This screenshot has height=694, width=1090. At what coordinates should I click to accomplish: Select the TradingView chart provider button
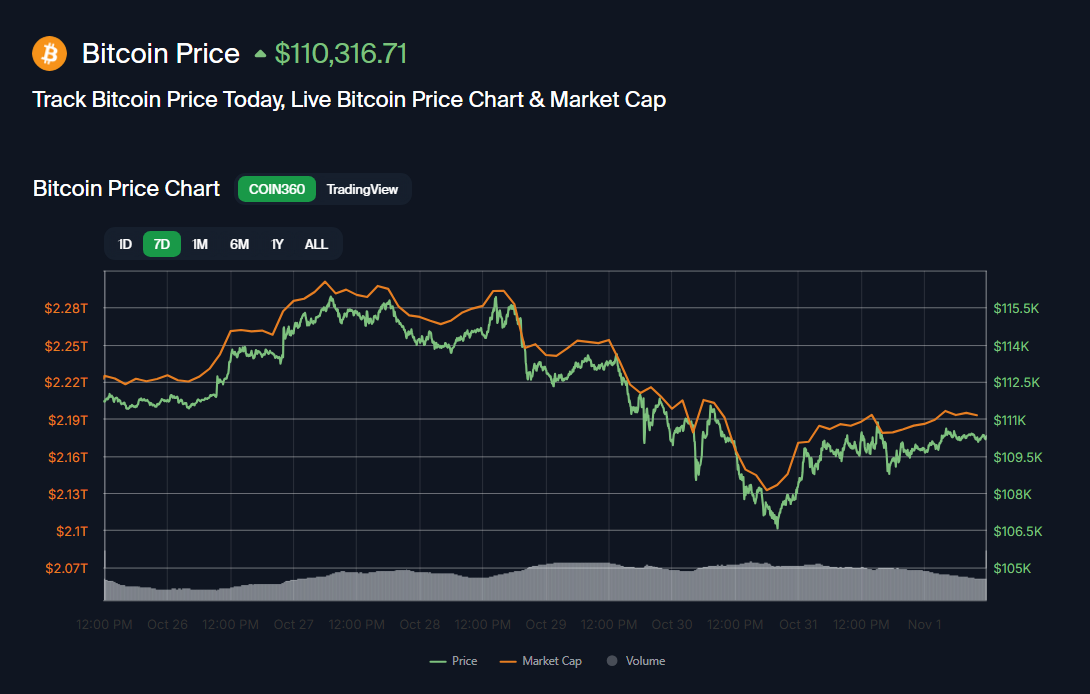coord(362,189)
